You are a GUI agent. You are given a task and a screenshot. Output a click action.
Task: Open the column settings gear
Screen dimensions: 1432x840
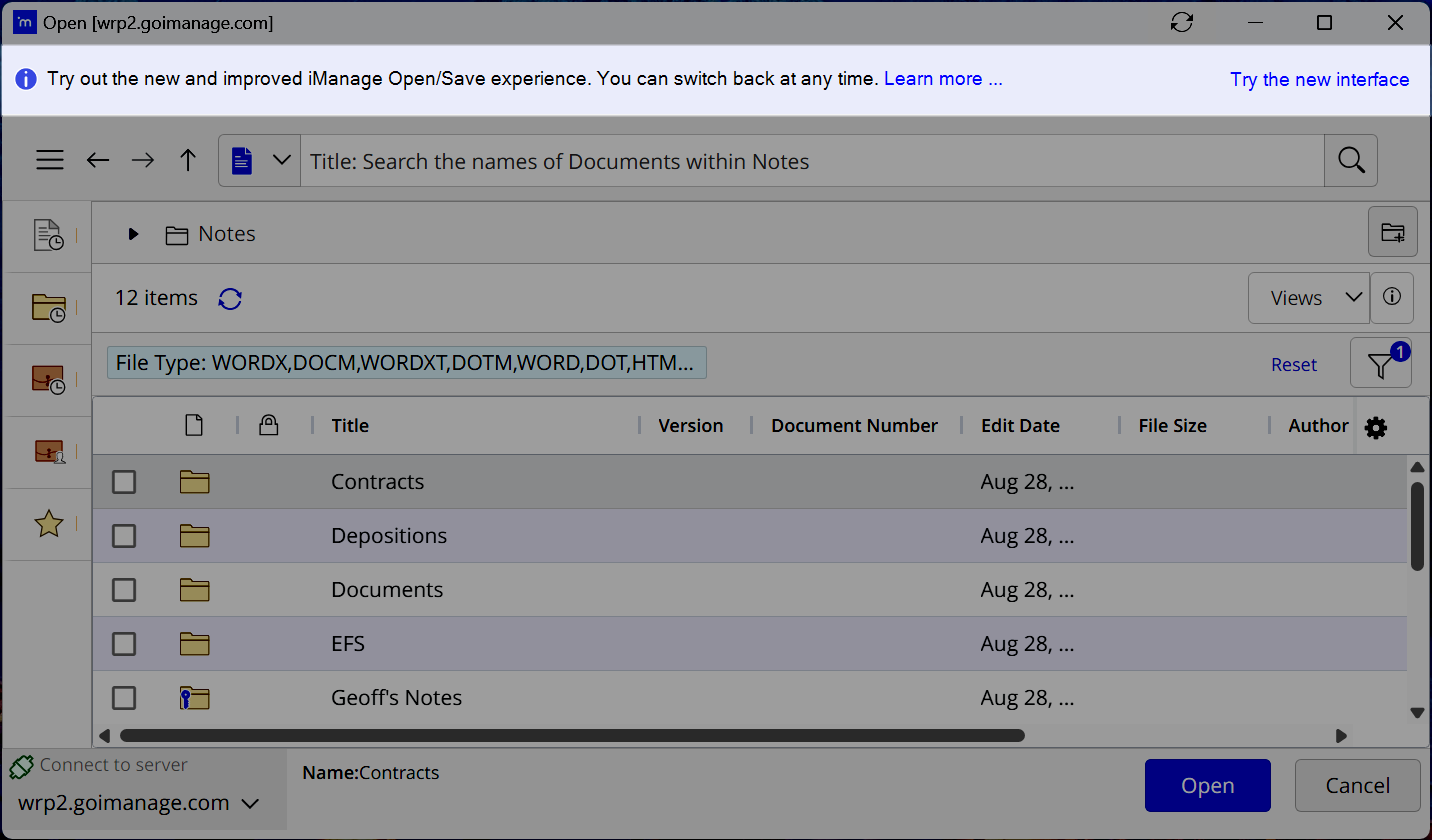pos(1375,426)
